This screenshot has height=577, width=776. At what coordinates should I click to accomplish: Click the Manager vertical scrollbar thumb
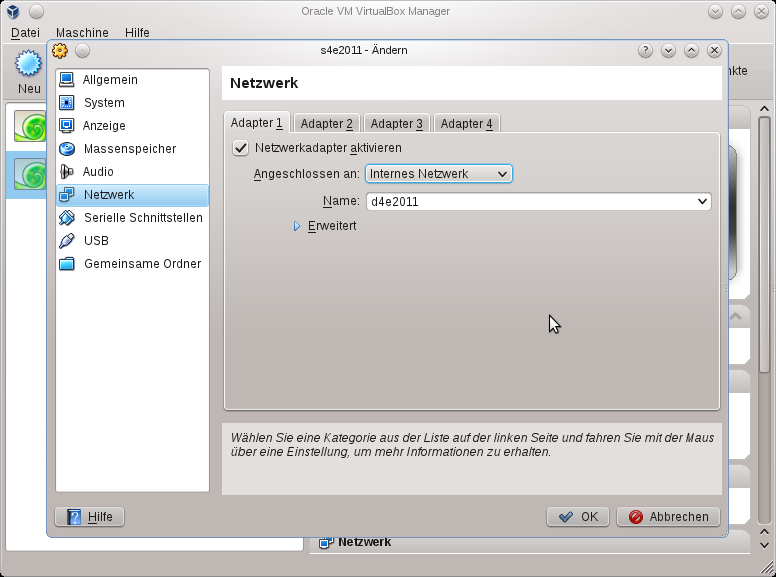[764, 245]
